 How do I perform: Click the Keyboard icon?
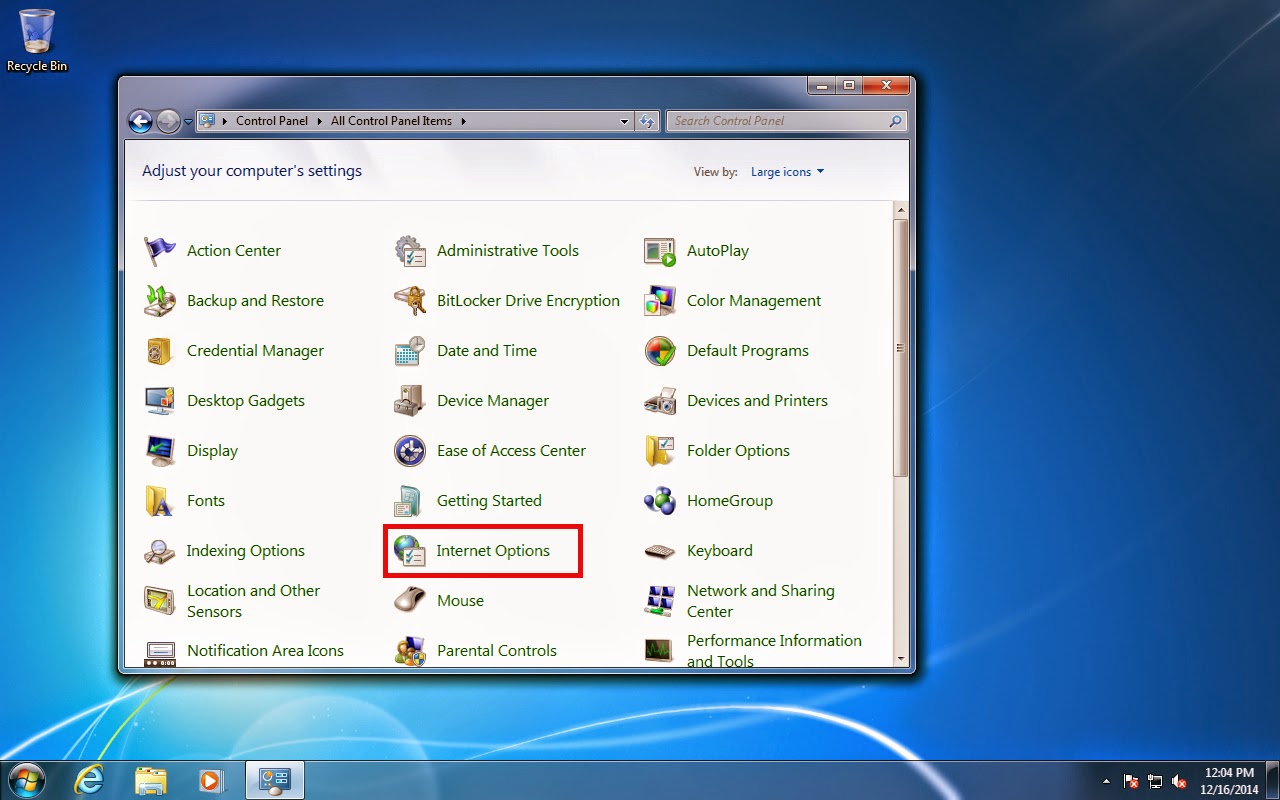(x=660, y=551)
